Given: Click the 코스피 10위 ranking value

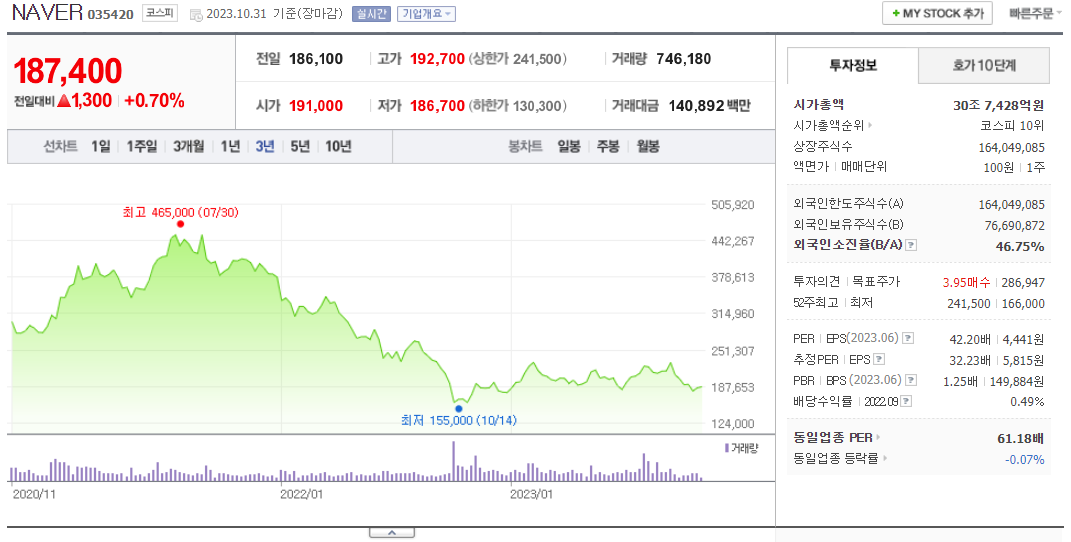Looking at the screenshot, I should pos(1012,126).
